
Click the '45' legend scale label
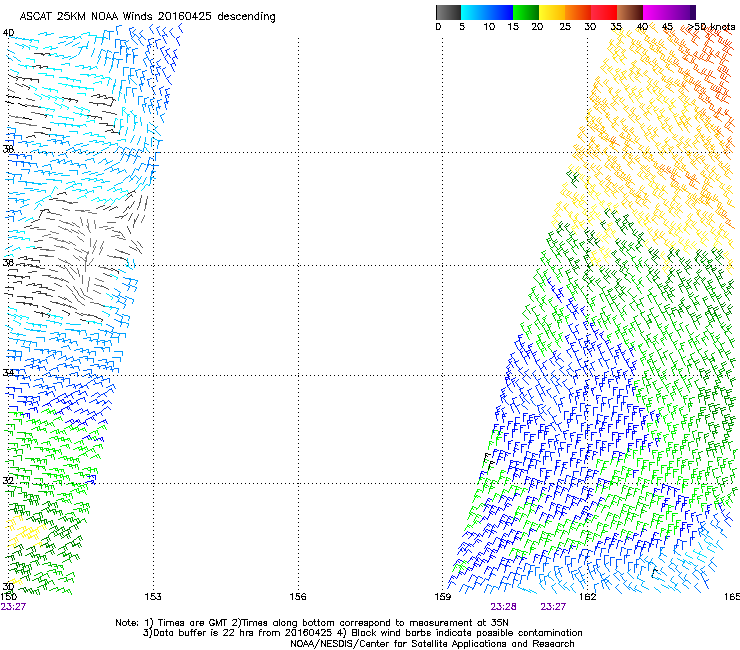[667, 26]
